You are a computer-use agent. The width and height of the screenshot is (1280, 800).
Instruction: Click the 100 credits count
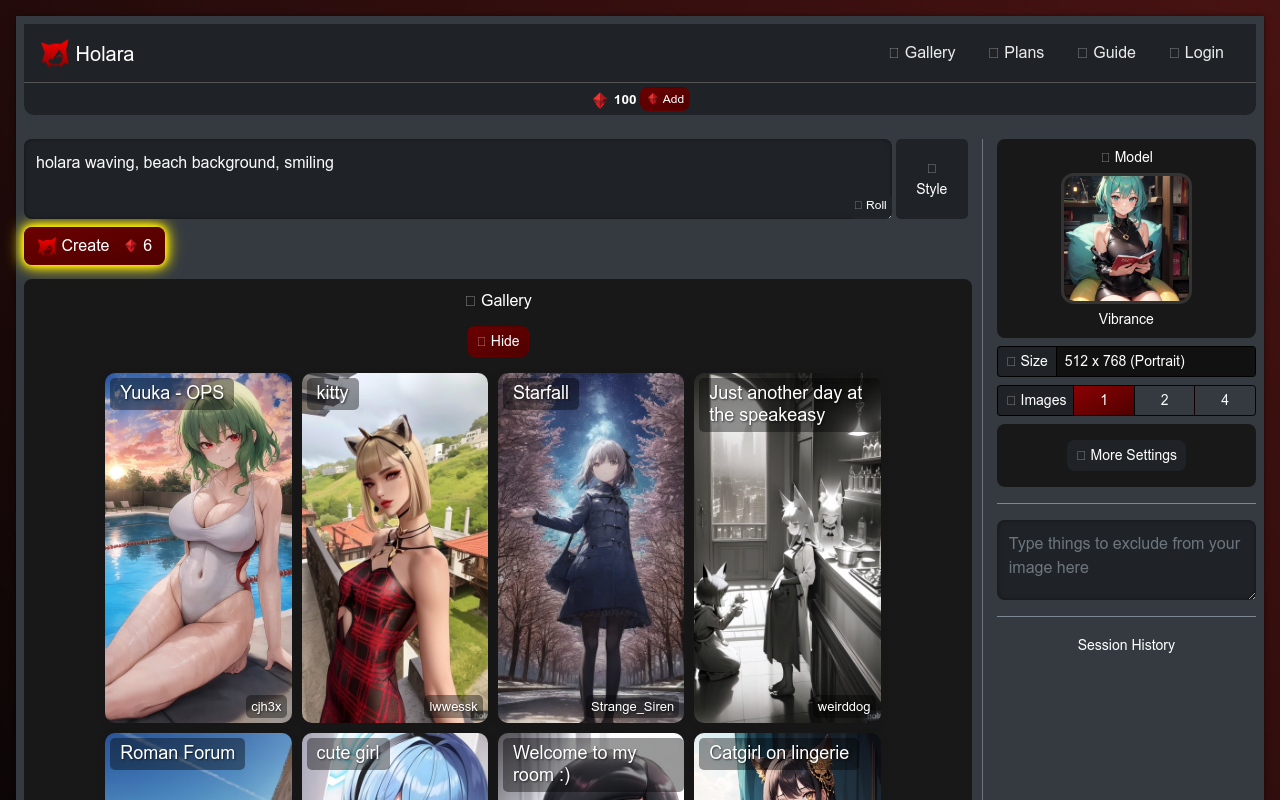click(625, 100)
